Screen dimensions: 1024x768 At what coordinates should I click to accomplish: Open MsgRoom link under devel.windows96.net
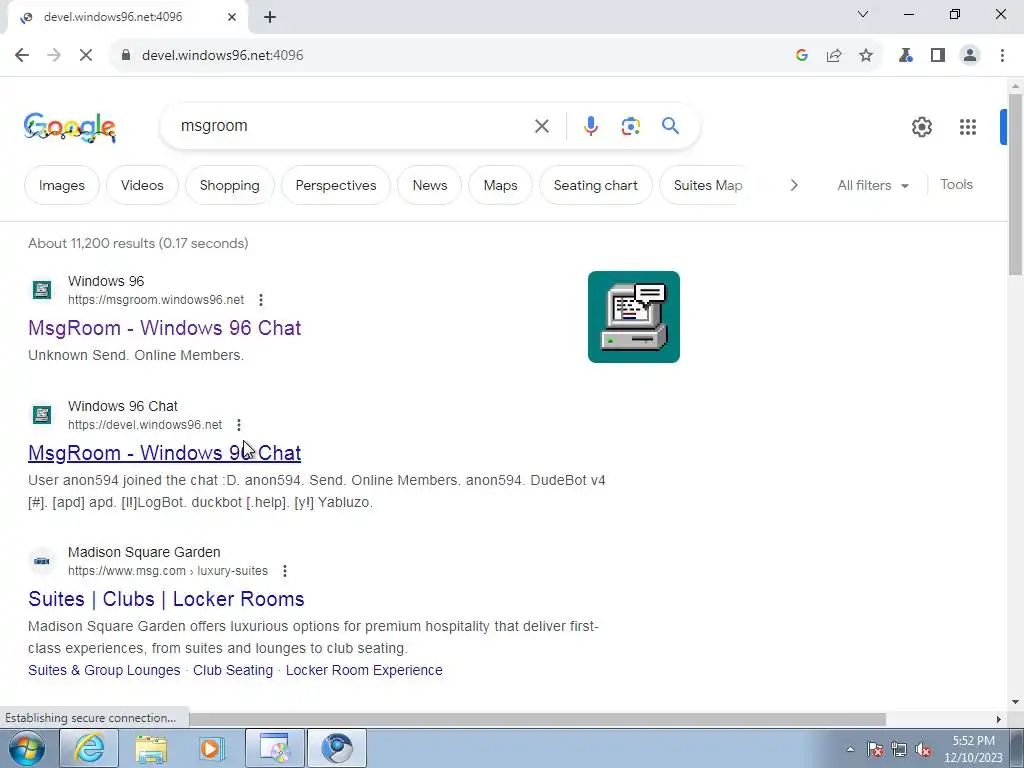click(x=165, y=453)
